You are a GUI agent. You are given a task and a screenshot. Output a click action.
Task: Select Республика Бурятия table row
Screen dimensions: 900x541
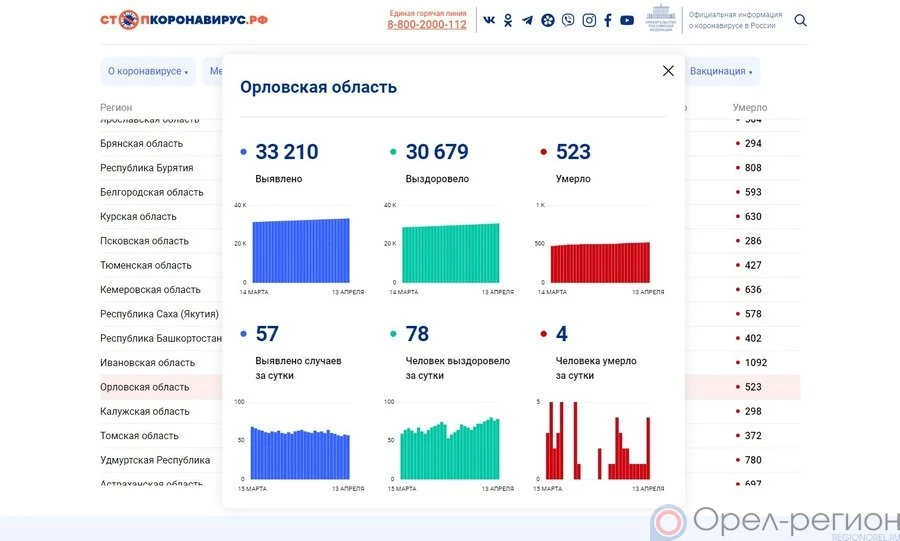coord(146,168)
